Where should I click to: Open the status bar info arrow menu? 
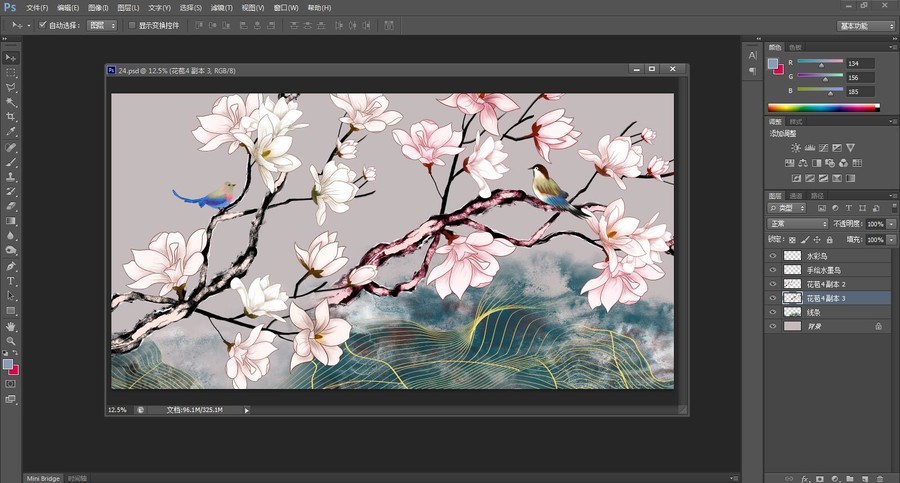[246, 410]
